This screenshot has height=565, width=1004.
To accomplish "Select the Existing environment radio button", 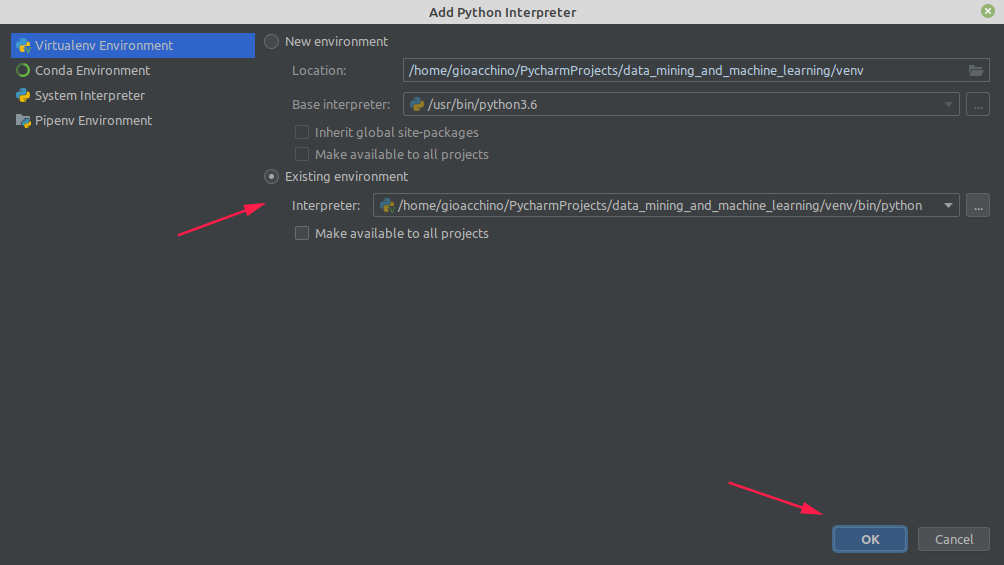I will 271,176.
